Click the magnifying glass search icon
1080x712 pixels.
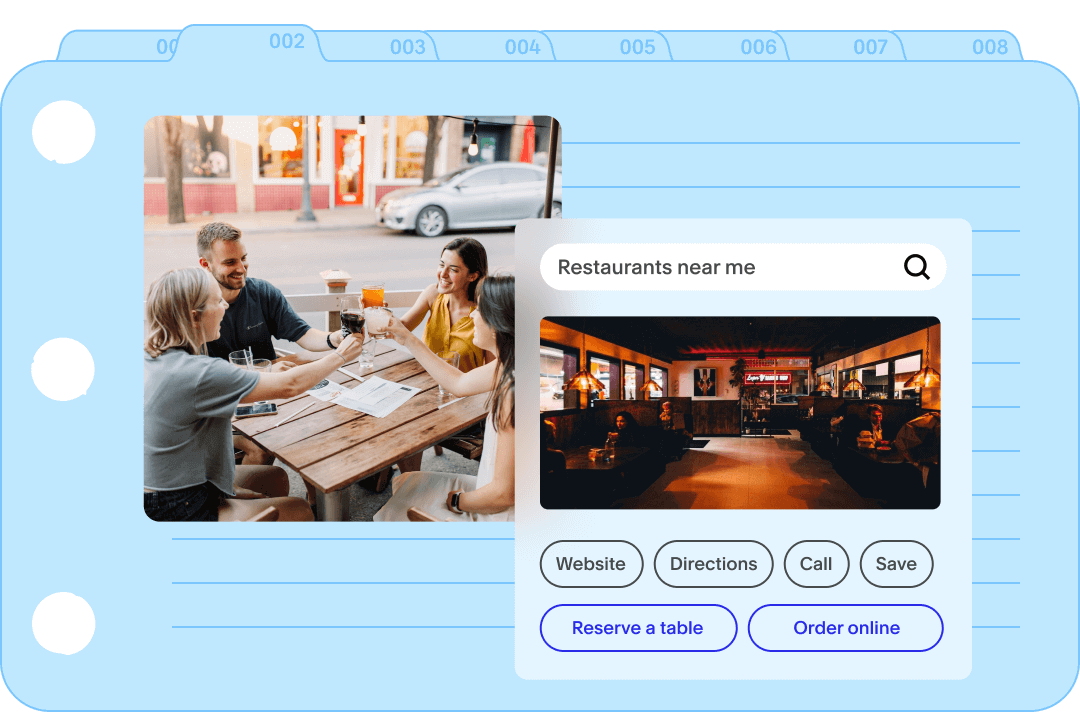pyautogui.click(x=916, y=267)
